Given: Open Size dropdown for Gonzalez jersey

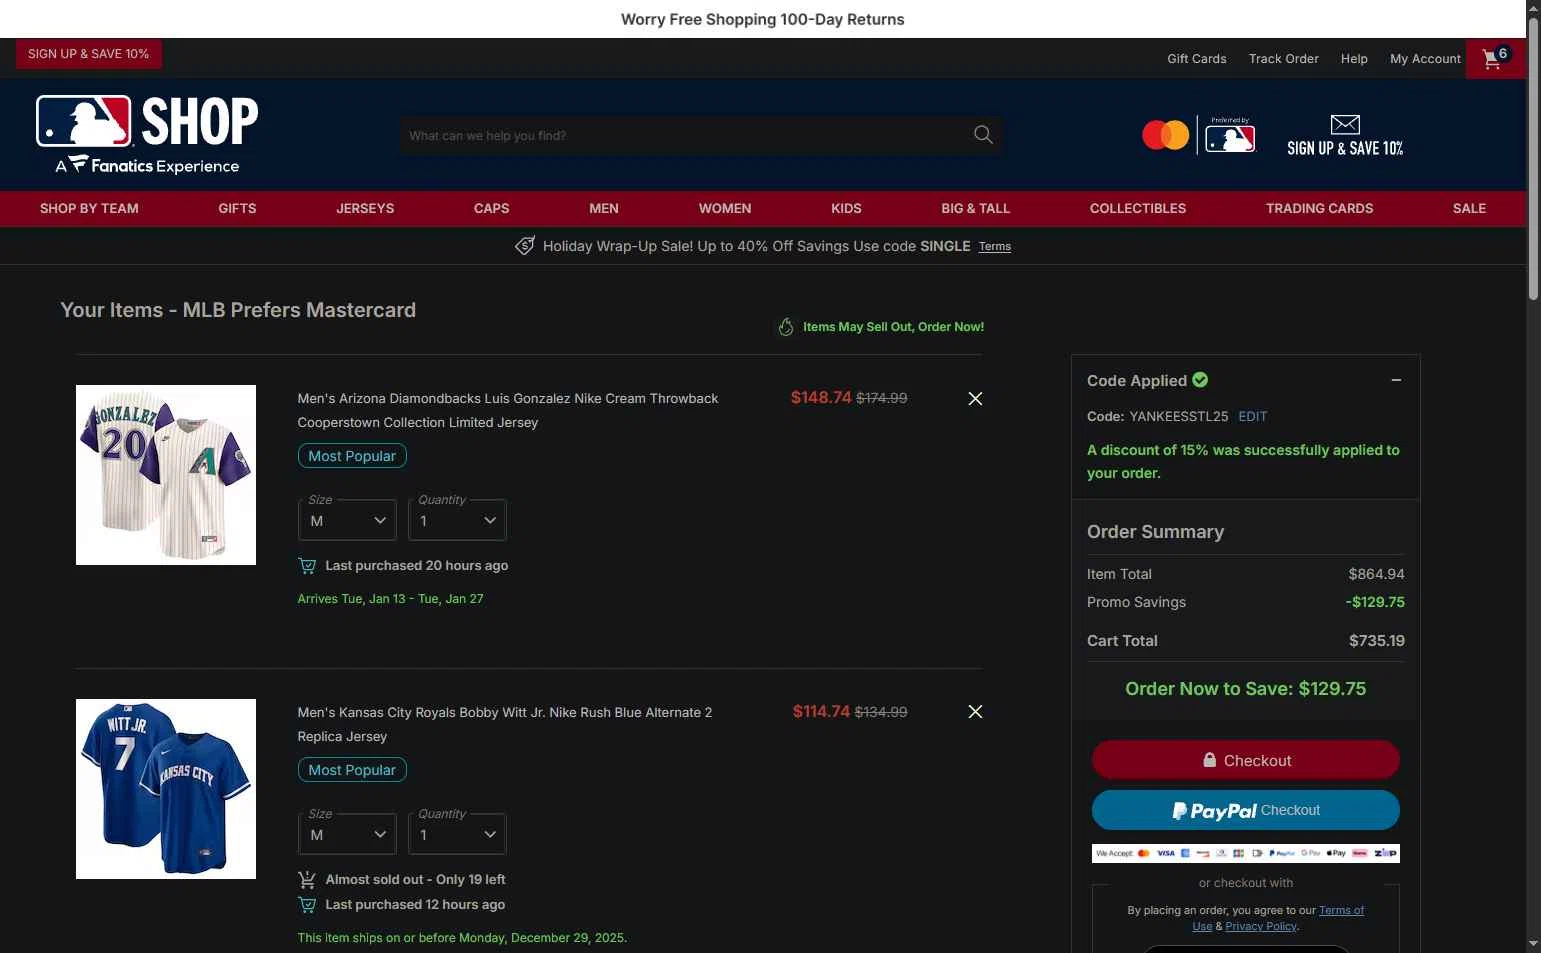Looking at the screenshot, I should [x=347, y=520].
